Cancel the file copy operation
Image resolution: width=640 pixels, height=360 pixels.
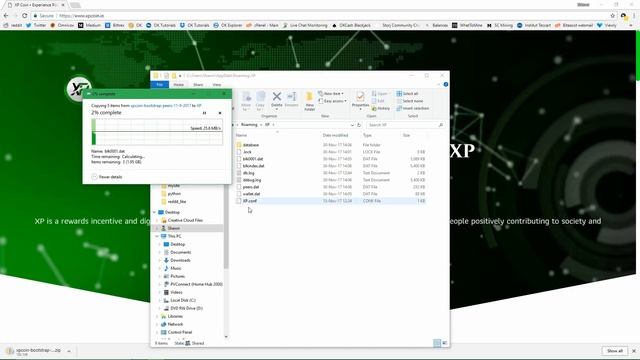tap(220, 113)
